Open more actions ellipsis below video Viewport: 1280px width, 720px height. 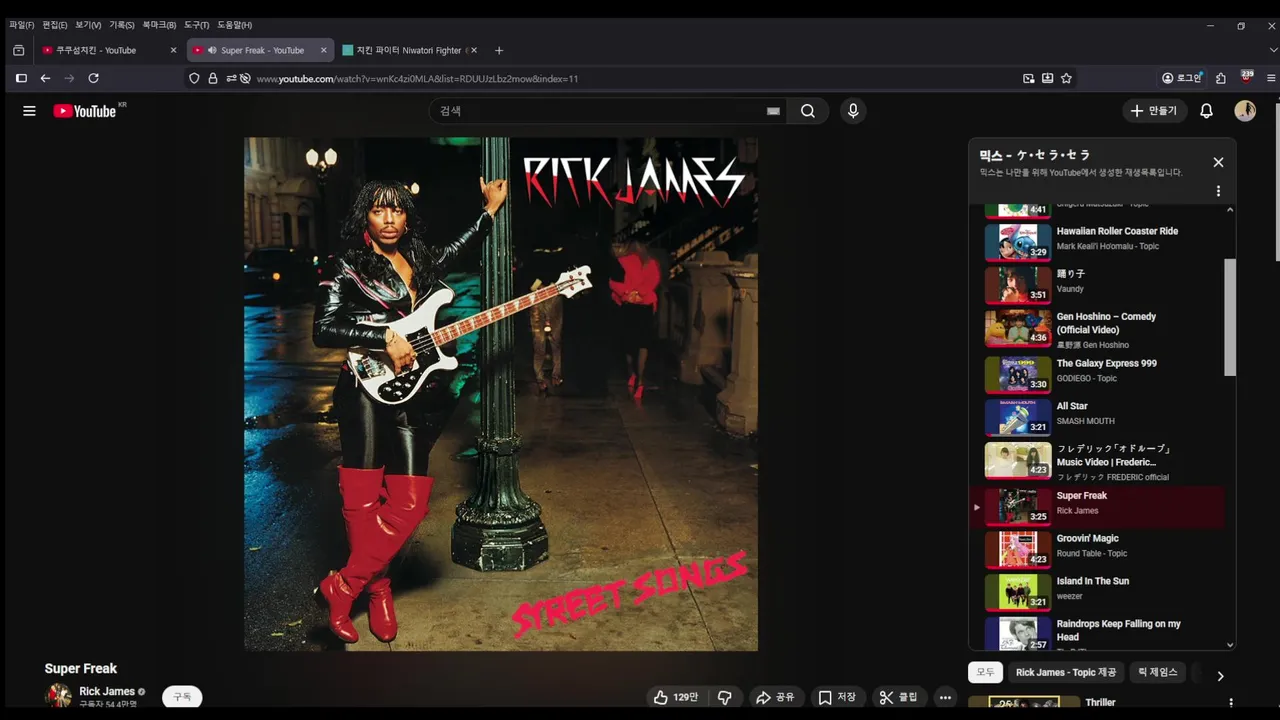tap(945, 697)
